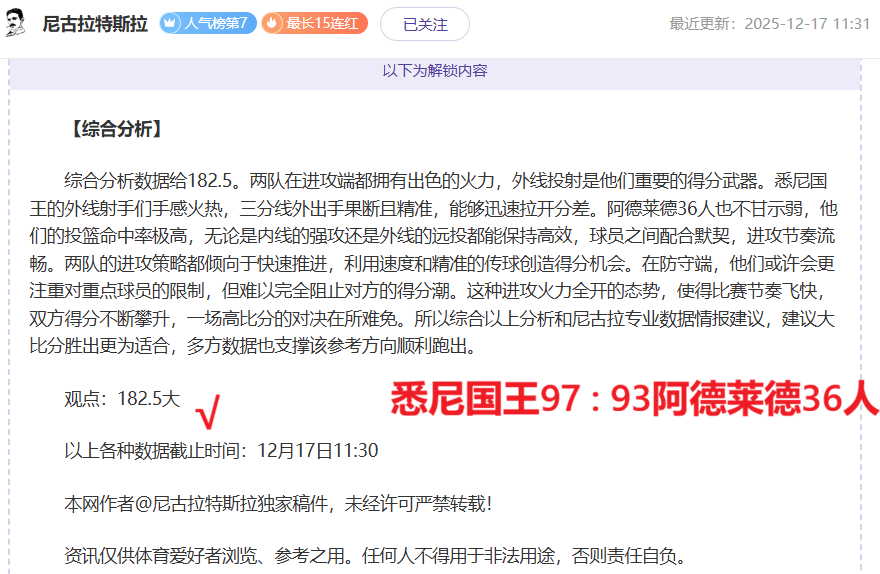Click the red 悉尼国王97 : 93 score text
The height and width of the screenshot is (574, 880).
(518, 400)
